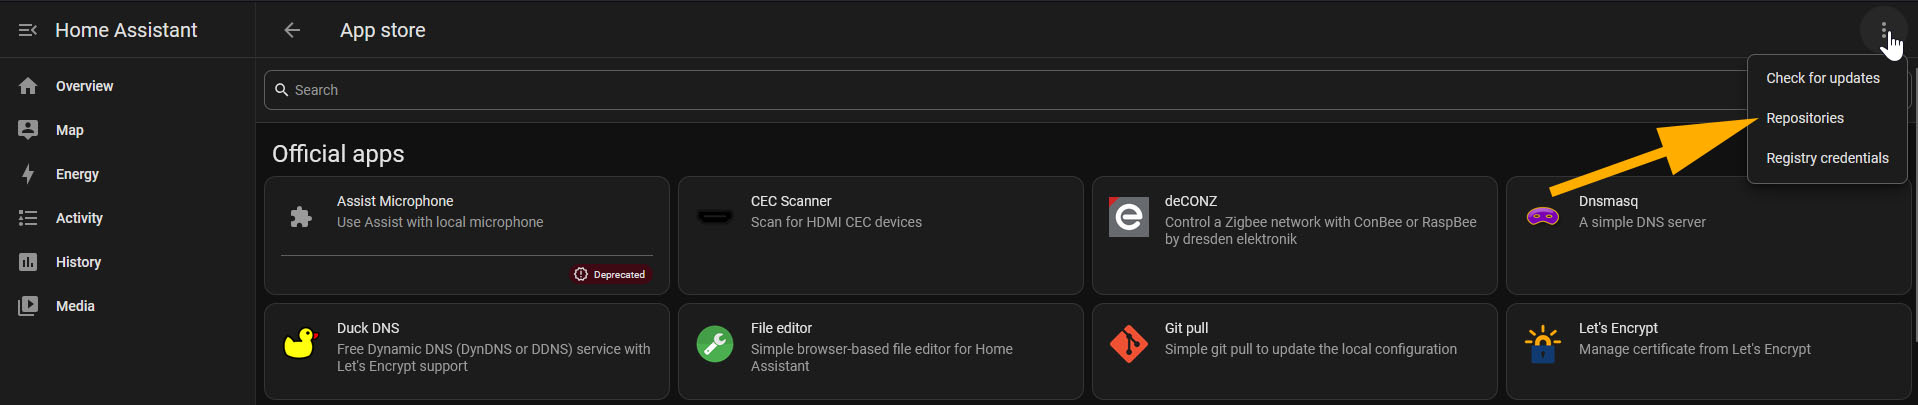Image resolution: width=1918 pixels, height=405 pixels.
Task: Choose Registry credentials menu entry
Action: (1828, 158)
